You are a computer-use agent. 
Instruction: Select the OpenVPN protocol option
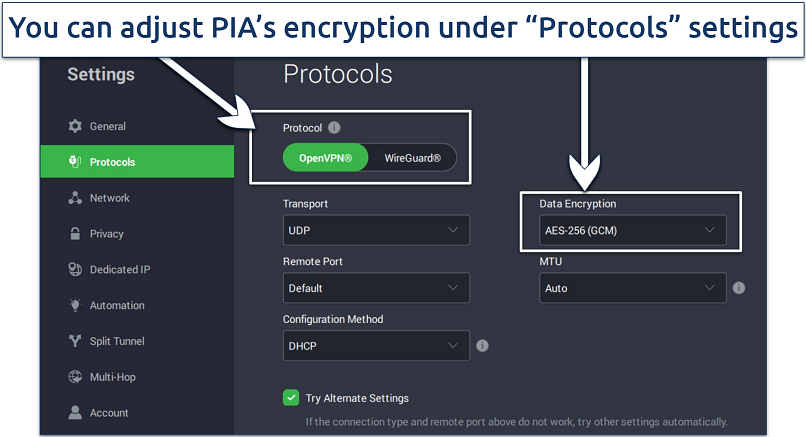[326, 158]
